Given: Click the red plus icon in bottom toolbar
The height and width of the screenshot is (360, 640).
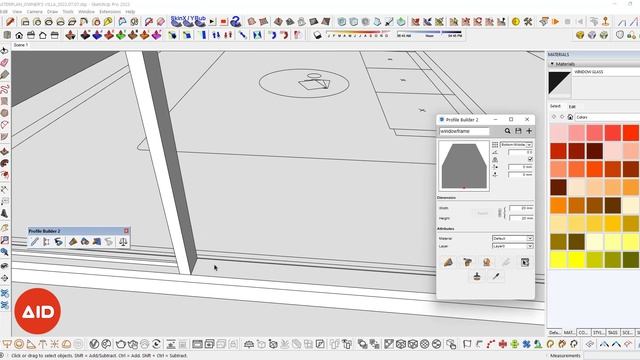Looking at the screenshot, I should 502,344.
